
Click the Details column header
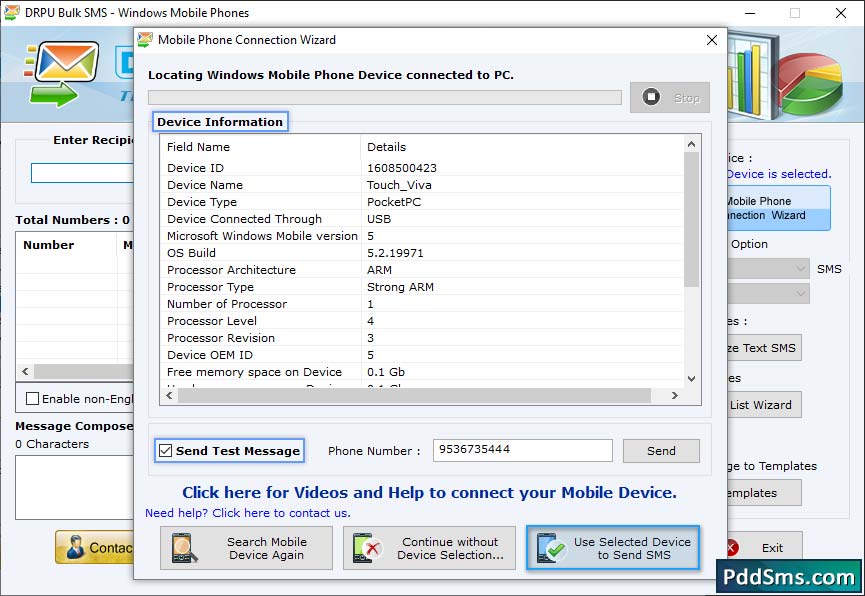522,147
